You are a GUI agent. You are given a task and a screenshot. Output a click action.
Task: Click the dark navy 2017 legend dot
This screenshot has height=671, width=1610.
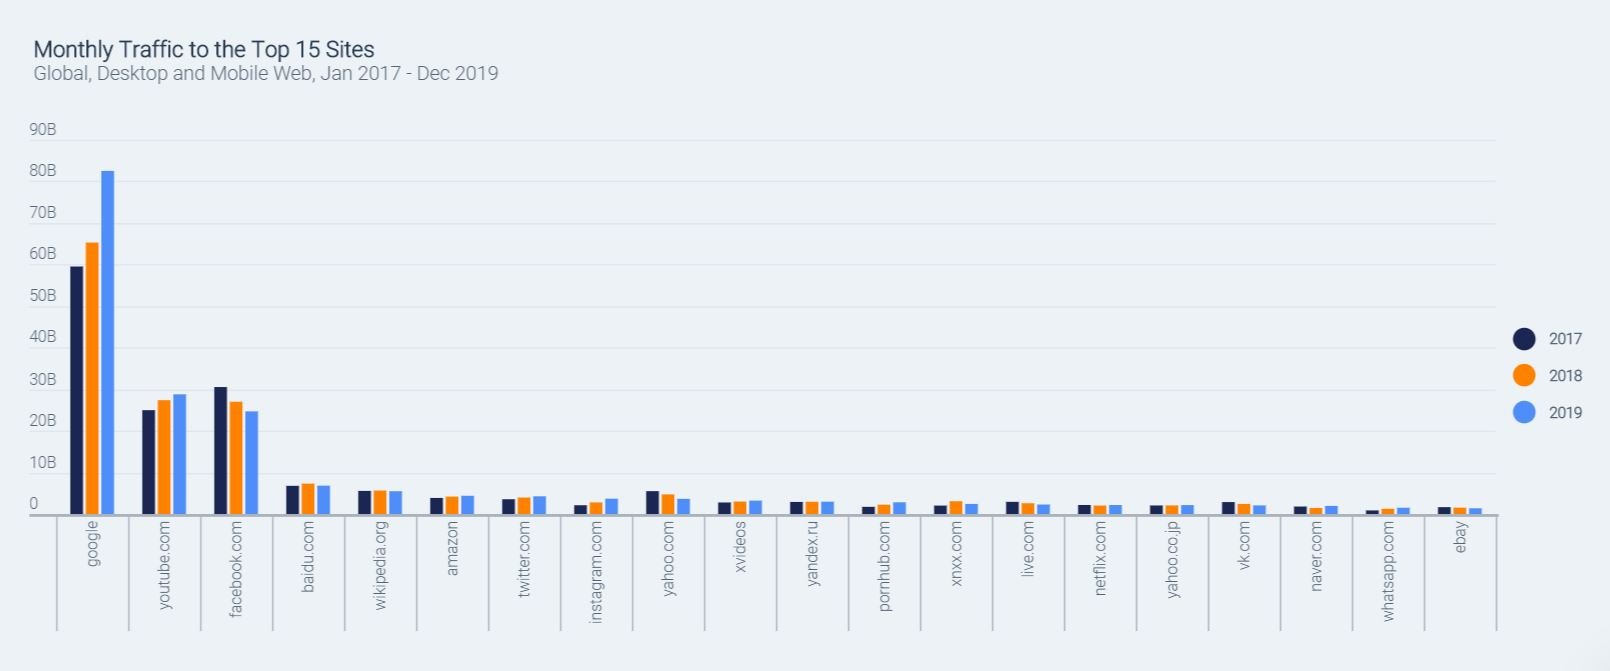(1524, 339)
